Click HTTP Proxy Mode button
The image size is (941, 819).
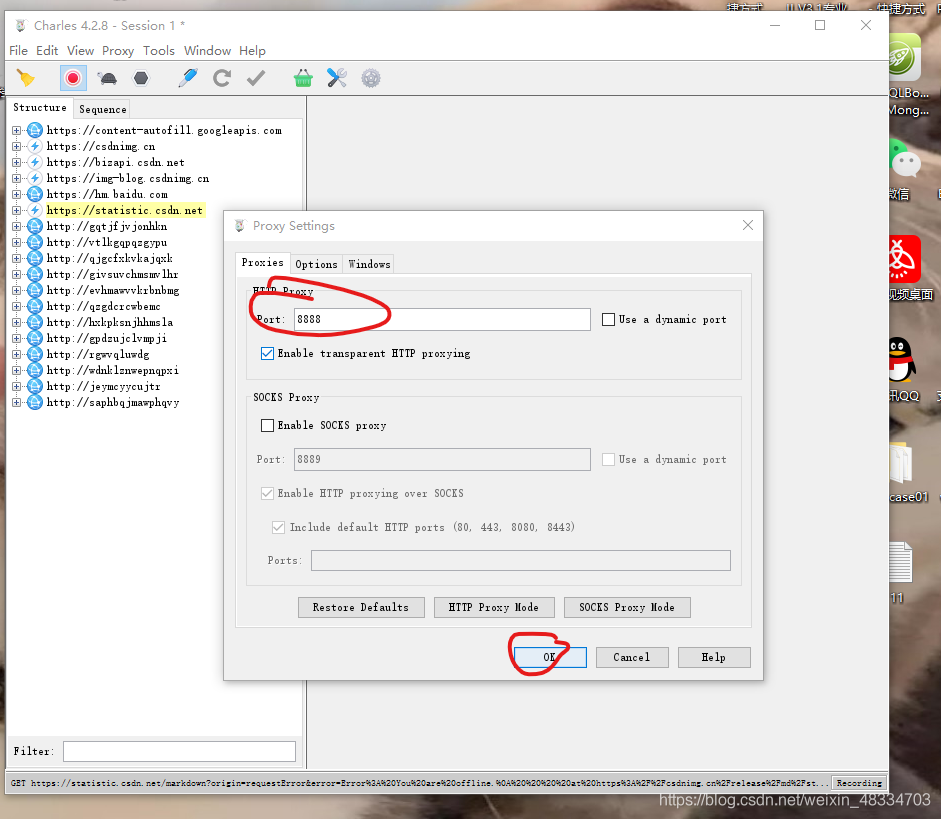[493, 607]
